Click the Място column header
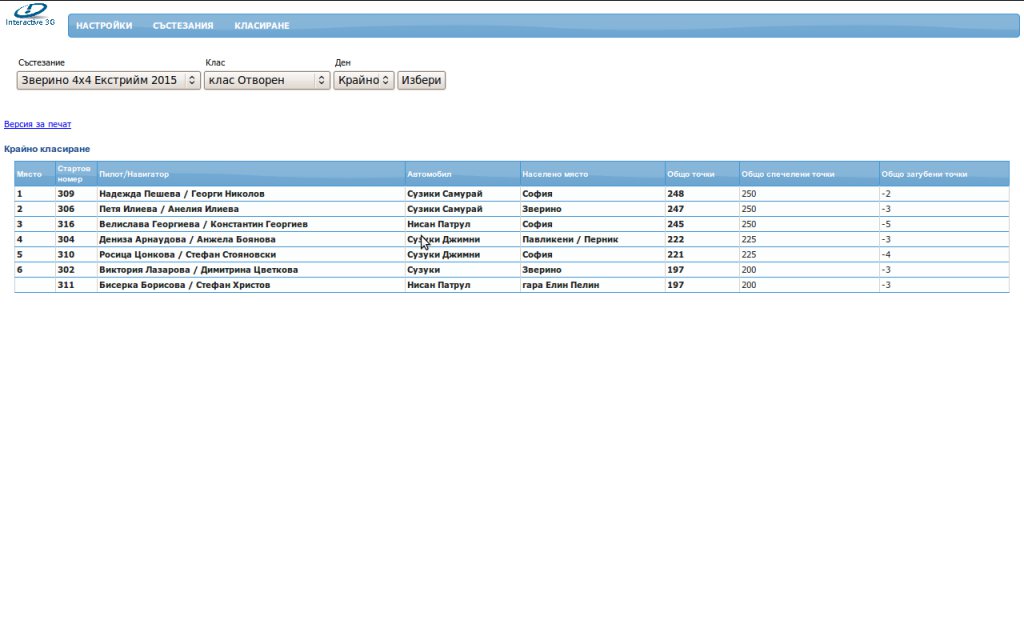Screen dimensions: 1024x640 tap(30, 174)
